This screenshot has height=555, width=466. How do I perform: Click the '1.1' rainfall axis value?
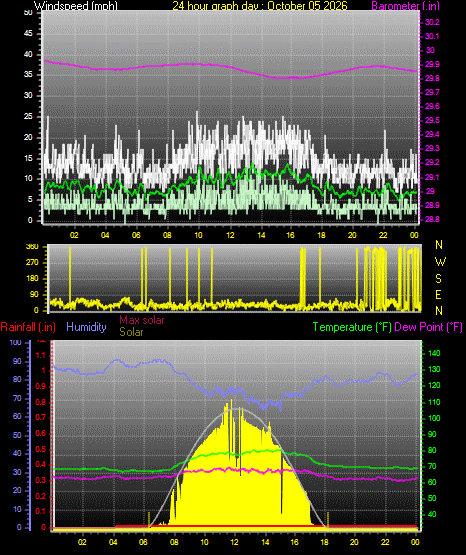(x=41, y=355)
